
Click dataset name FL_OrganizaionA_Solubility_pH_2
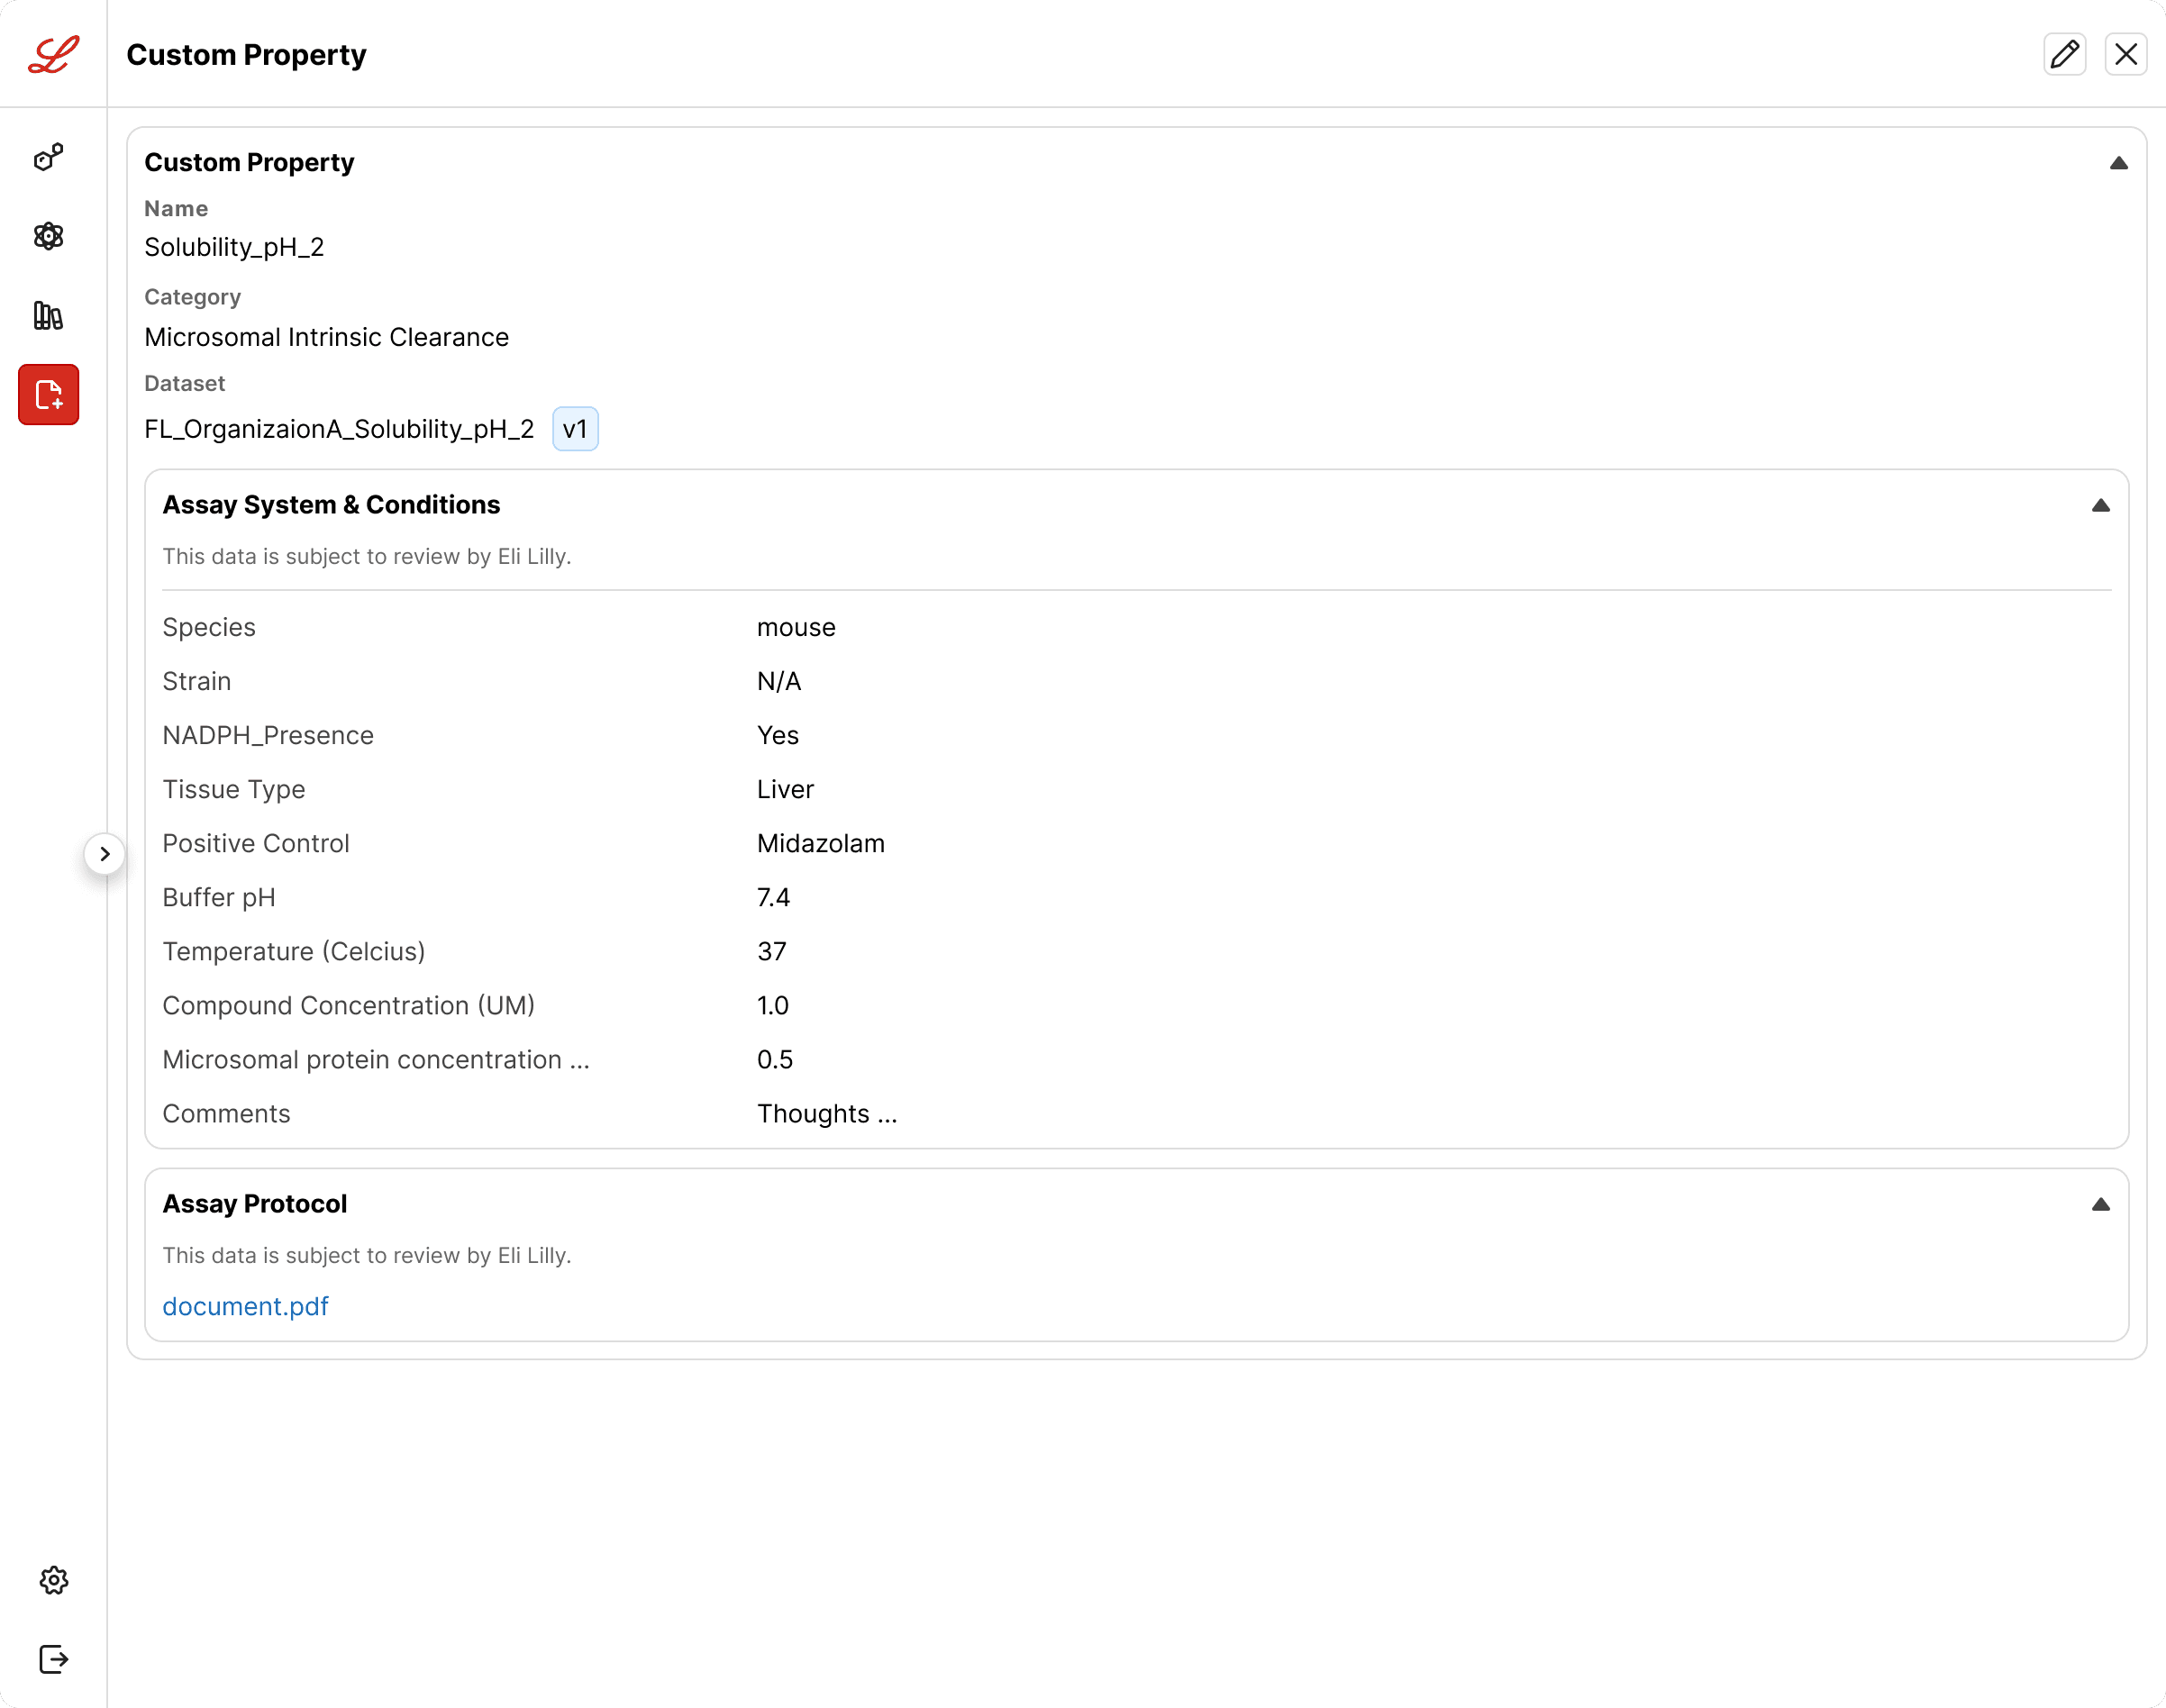click(x=339, y=429)
